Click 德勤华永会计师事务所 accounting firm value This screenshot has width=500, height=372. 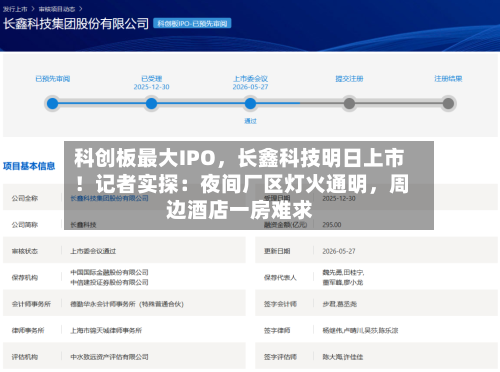pos(127,304)
